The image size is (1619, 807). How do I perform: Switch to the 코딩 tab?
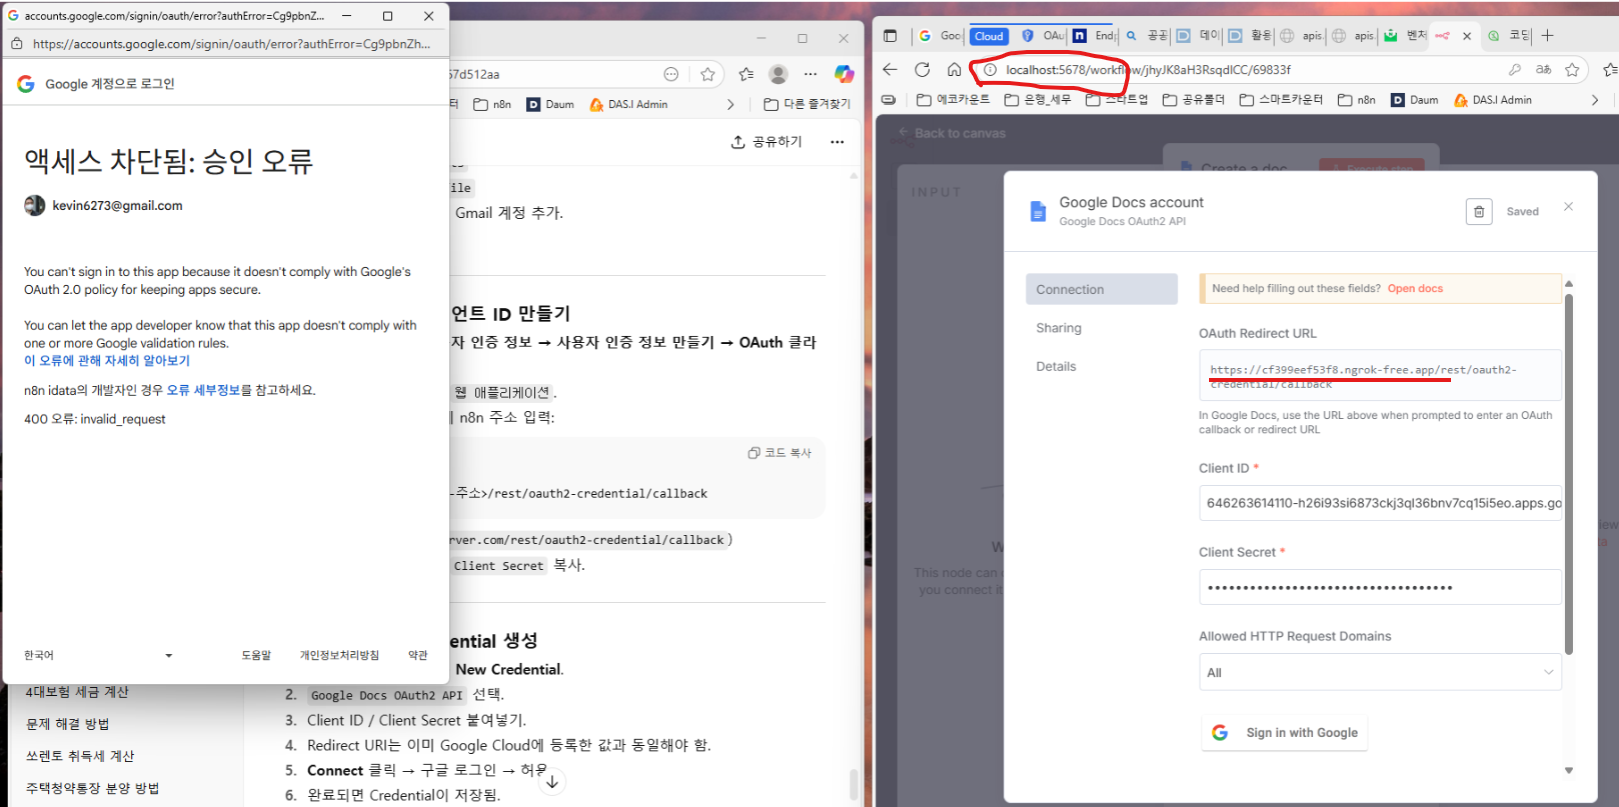pyautogui.click(x=1509, y=36)
